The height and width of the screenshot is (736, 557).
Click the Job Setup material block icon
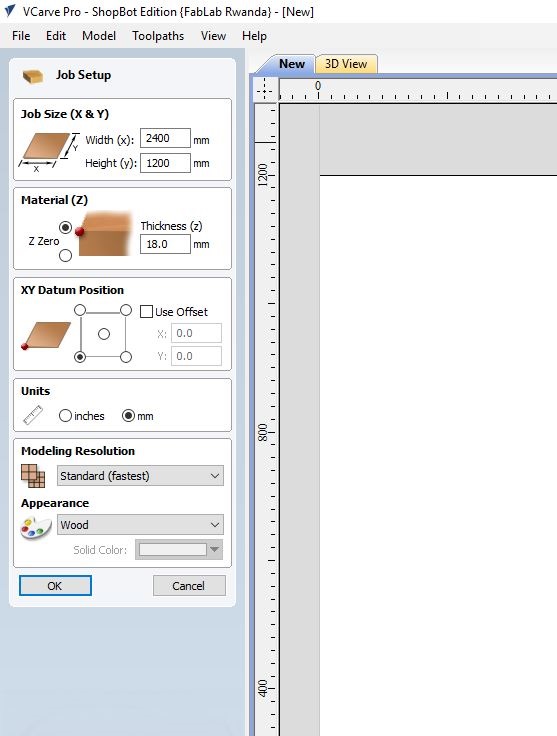pos(33,76)
